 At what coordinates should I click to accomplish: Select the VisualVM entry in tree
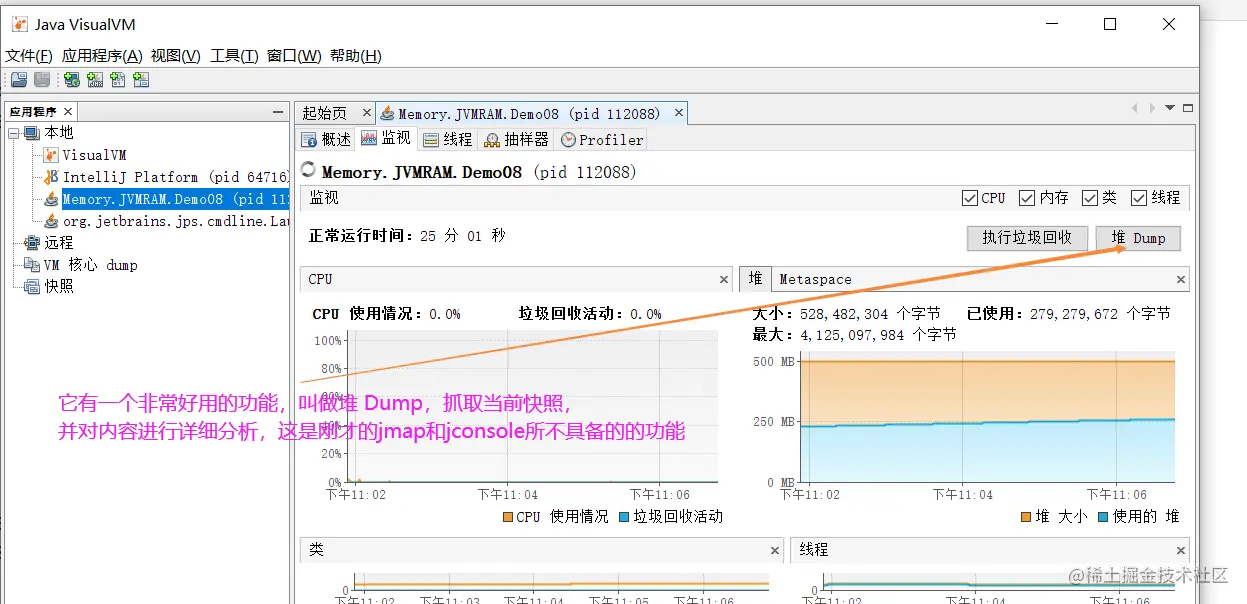[x=94, y=155]
